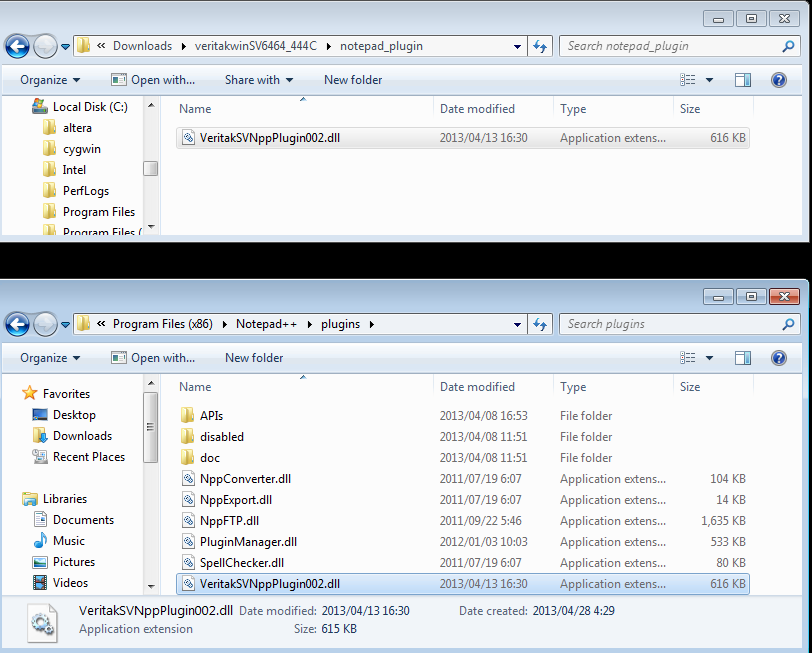812x653 pixels.
Task: Click Back button in plugins window
Action: (17, 325)
